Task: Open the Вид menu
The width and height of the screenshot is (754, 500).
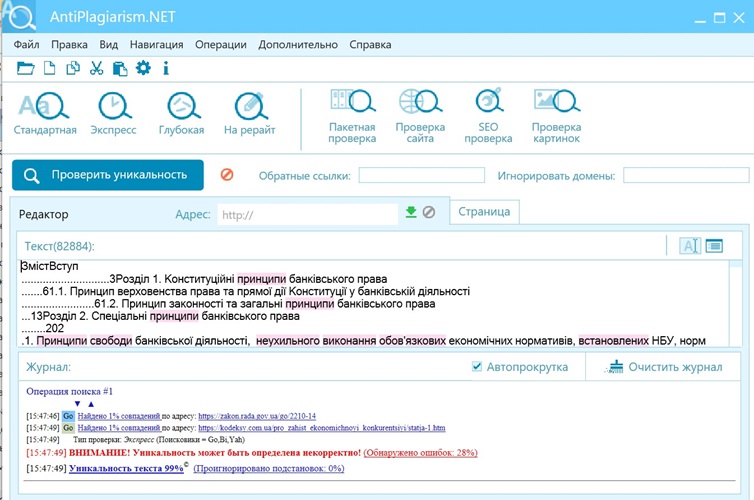Action: point(109,45)
